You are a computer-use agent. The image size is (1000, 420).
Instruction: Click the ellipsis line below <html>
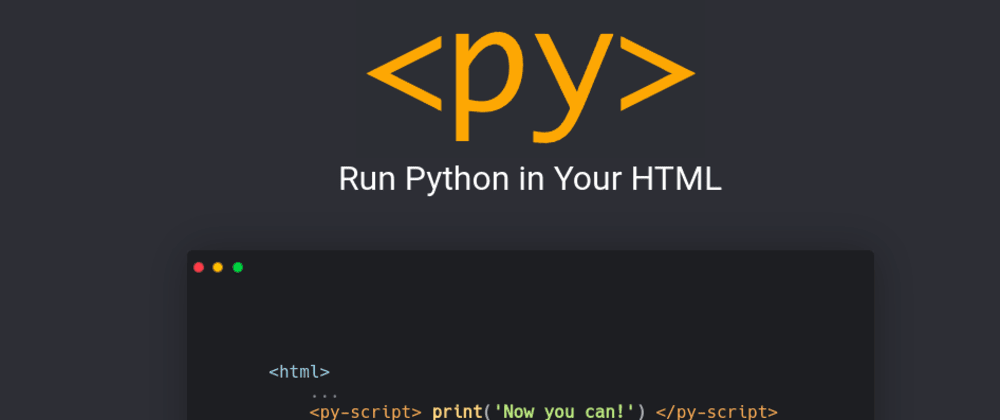click(x=325, y=397)
